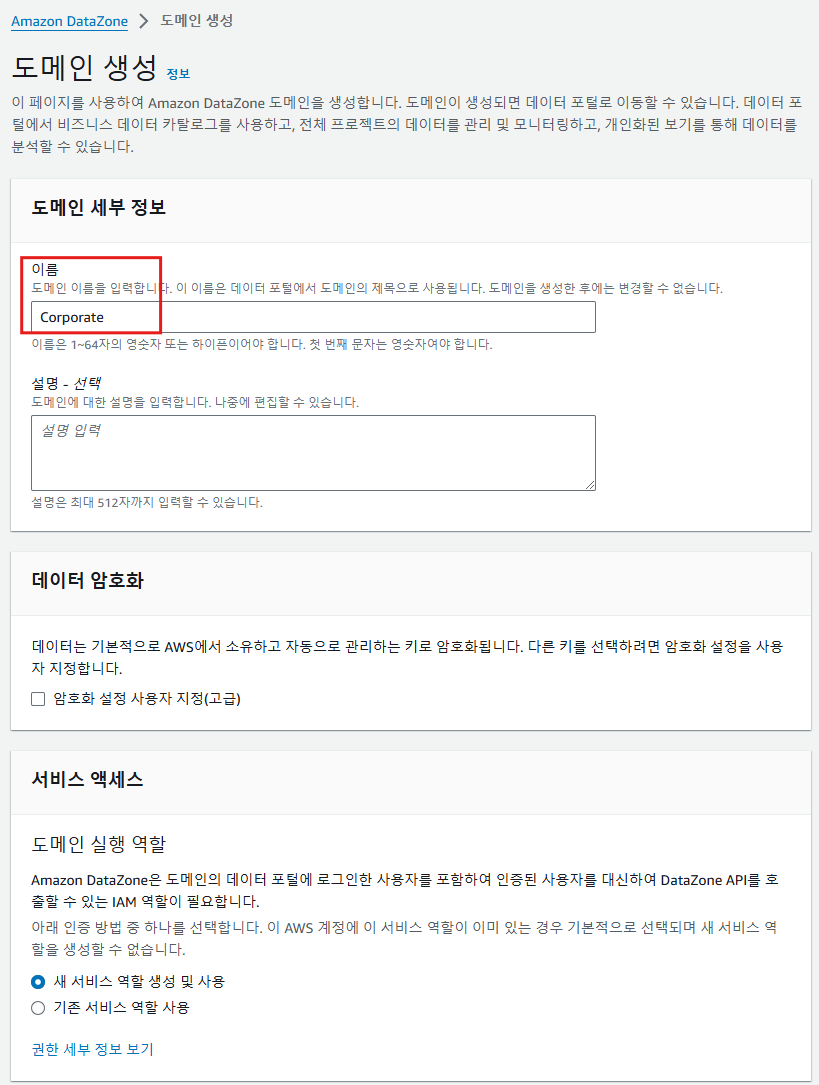Click the 설명은 최대 512자까지 hint text
This screenshot has height=1085, width=819.
click(x=147, y=502)
